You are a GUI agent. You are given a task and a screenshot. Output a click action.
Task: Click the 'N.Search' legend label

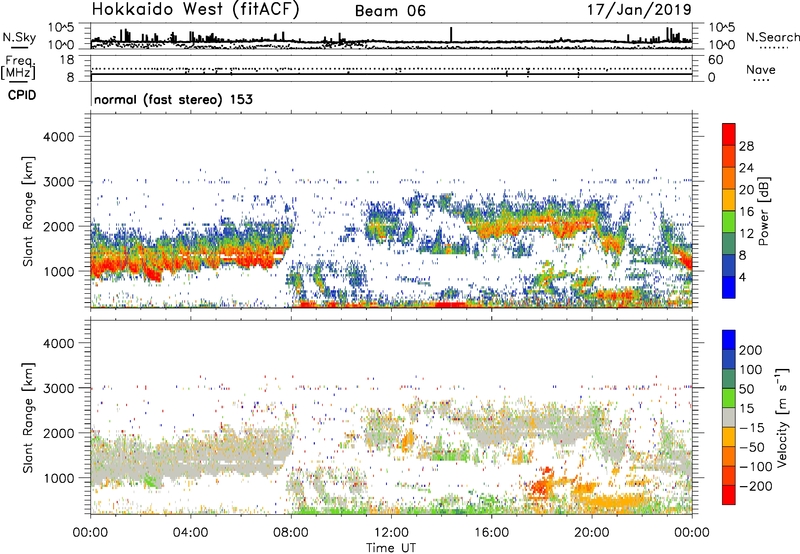click(x=772, y=37)
